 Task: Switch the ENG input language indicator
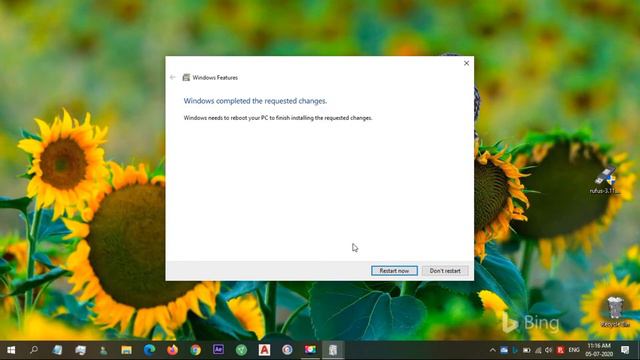coord(574,350)
